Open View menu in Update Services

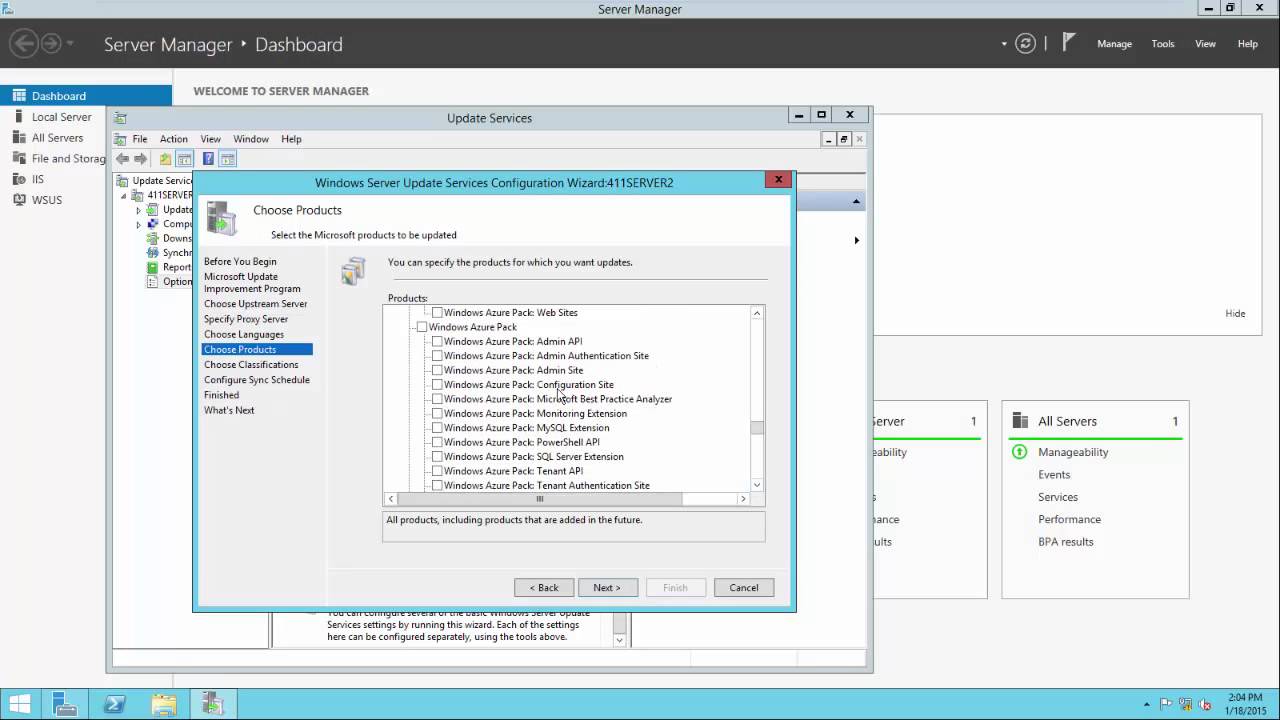coord(210,139)
